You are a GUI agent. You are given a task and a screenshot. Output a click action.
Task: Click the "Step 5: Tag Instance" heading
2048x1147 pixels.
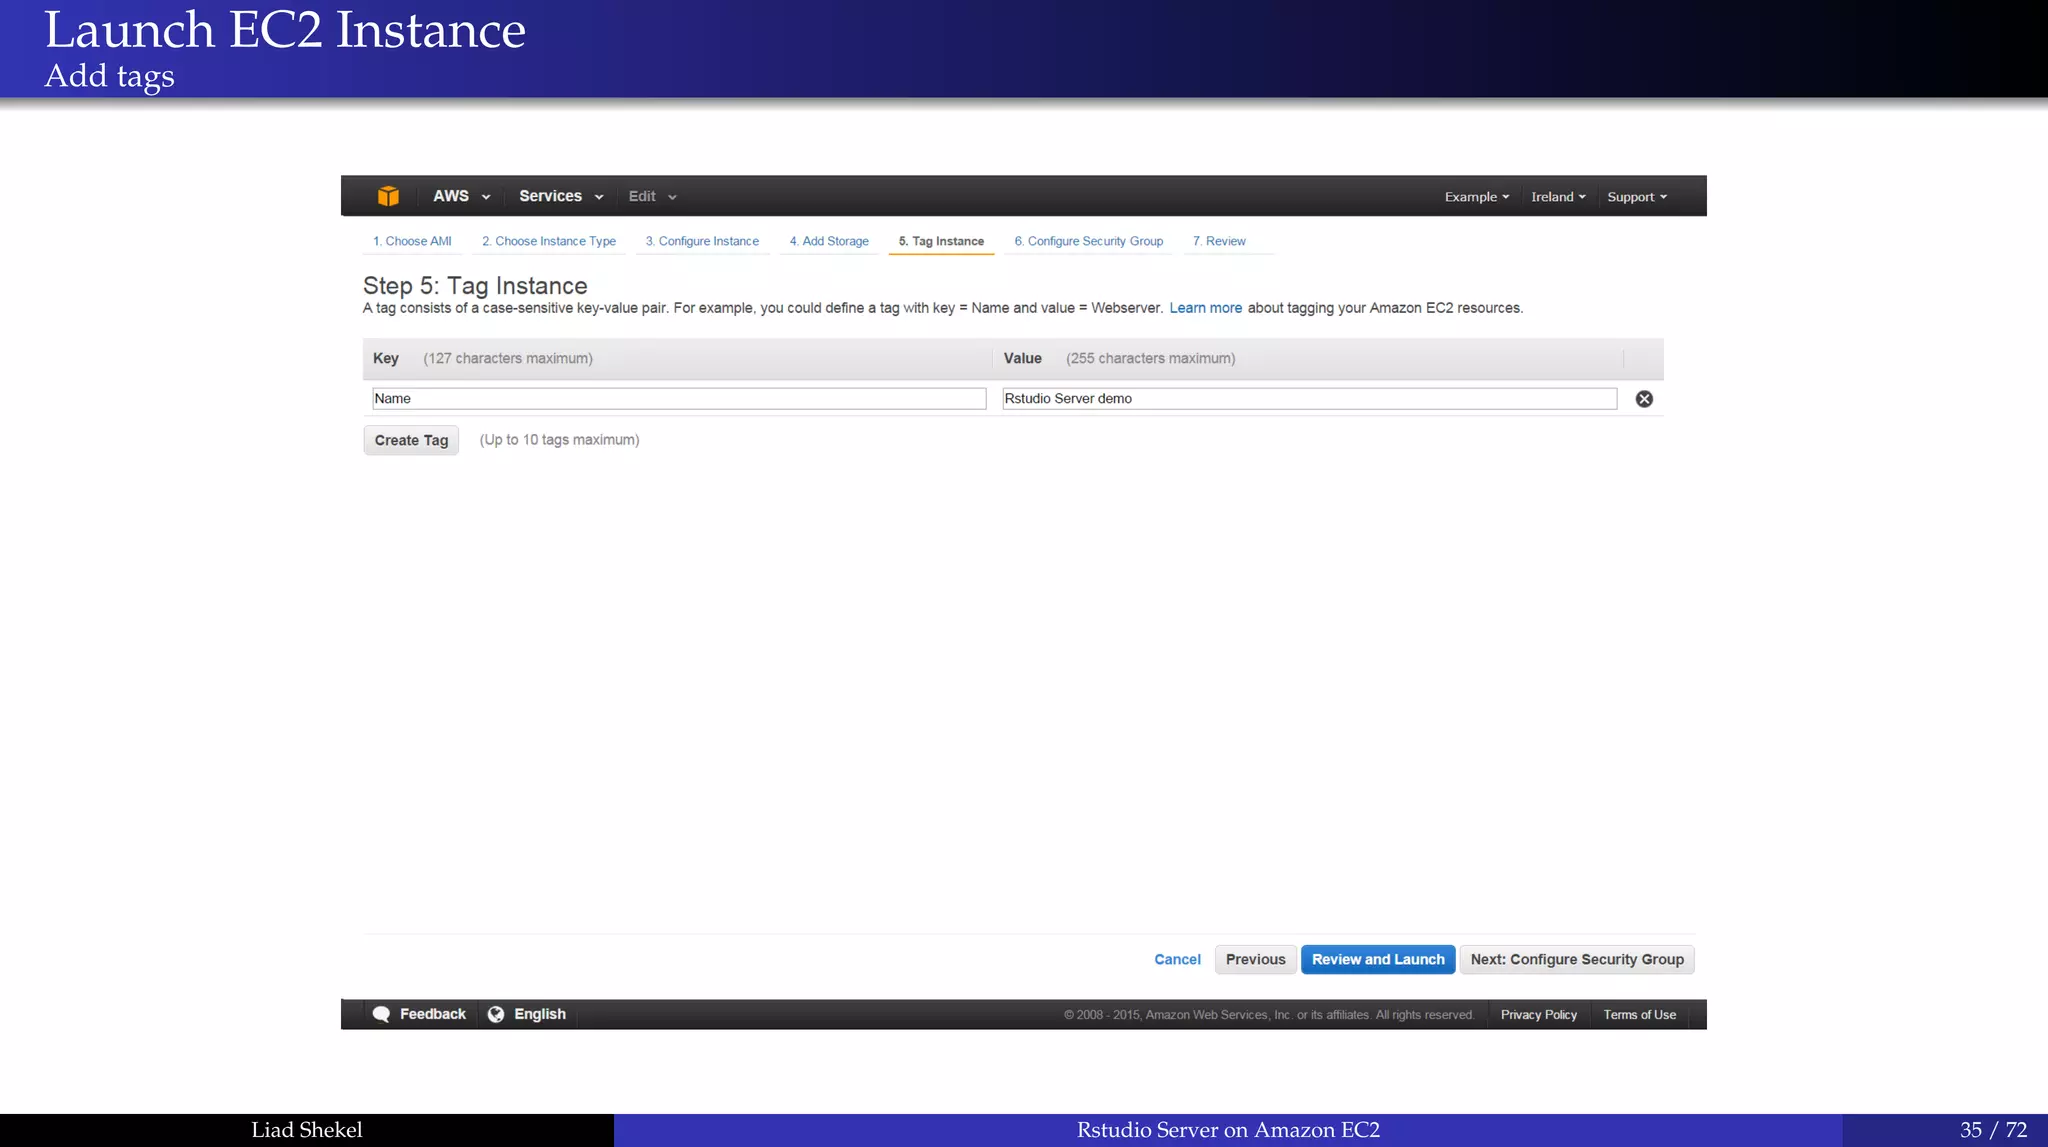point(475,286)
